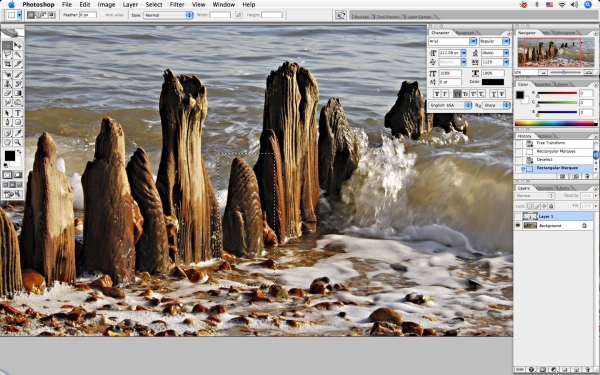Open the Select menu

[153, 5]
